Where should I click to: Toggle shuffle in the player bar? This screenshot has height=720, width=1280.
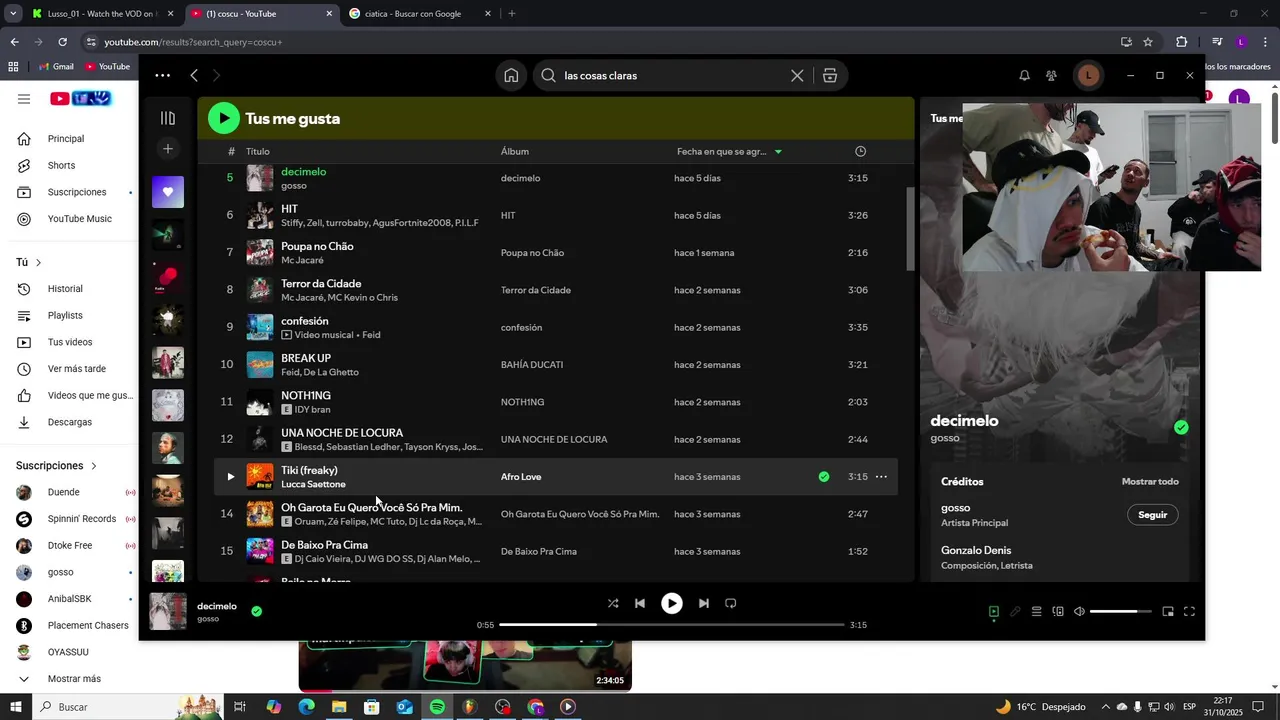click(613, 604)
